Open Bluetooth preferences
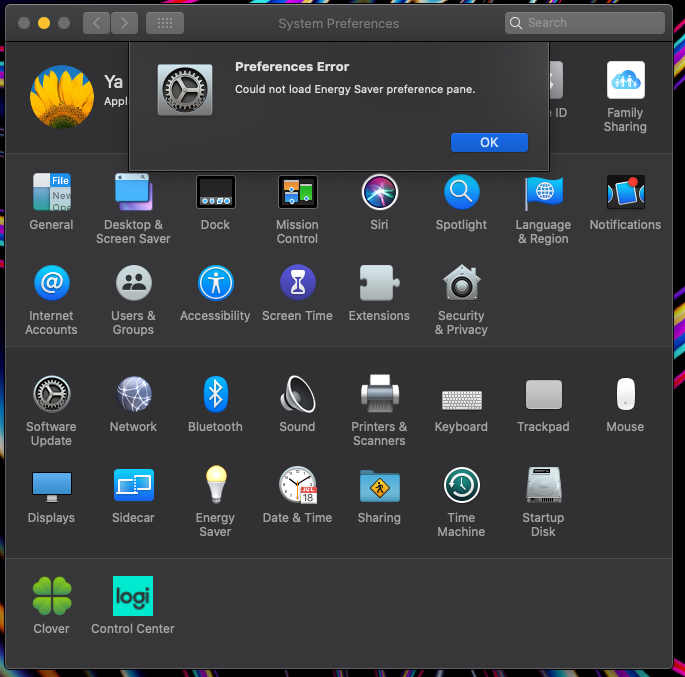This screenshot has width=685, height=677. point(216,394)
